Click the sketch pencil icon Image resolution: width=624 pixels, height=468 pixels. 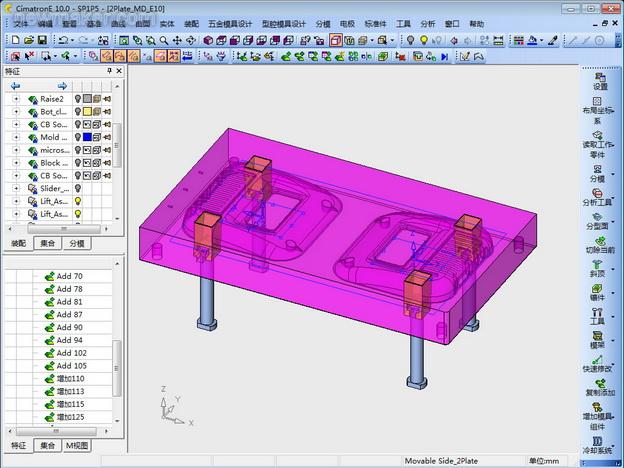[464, 57]
